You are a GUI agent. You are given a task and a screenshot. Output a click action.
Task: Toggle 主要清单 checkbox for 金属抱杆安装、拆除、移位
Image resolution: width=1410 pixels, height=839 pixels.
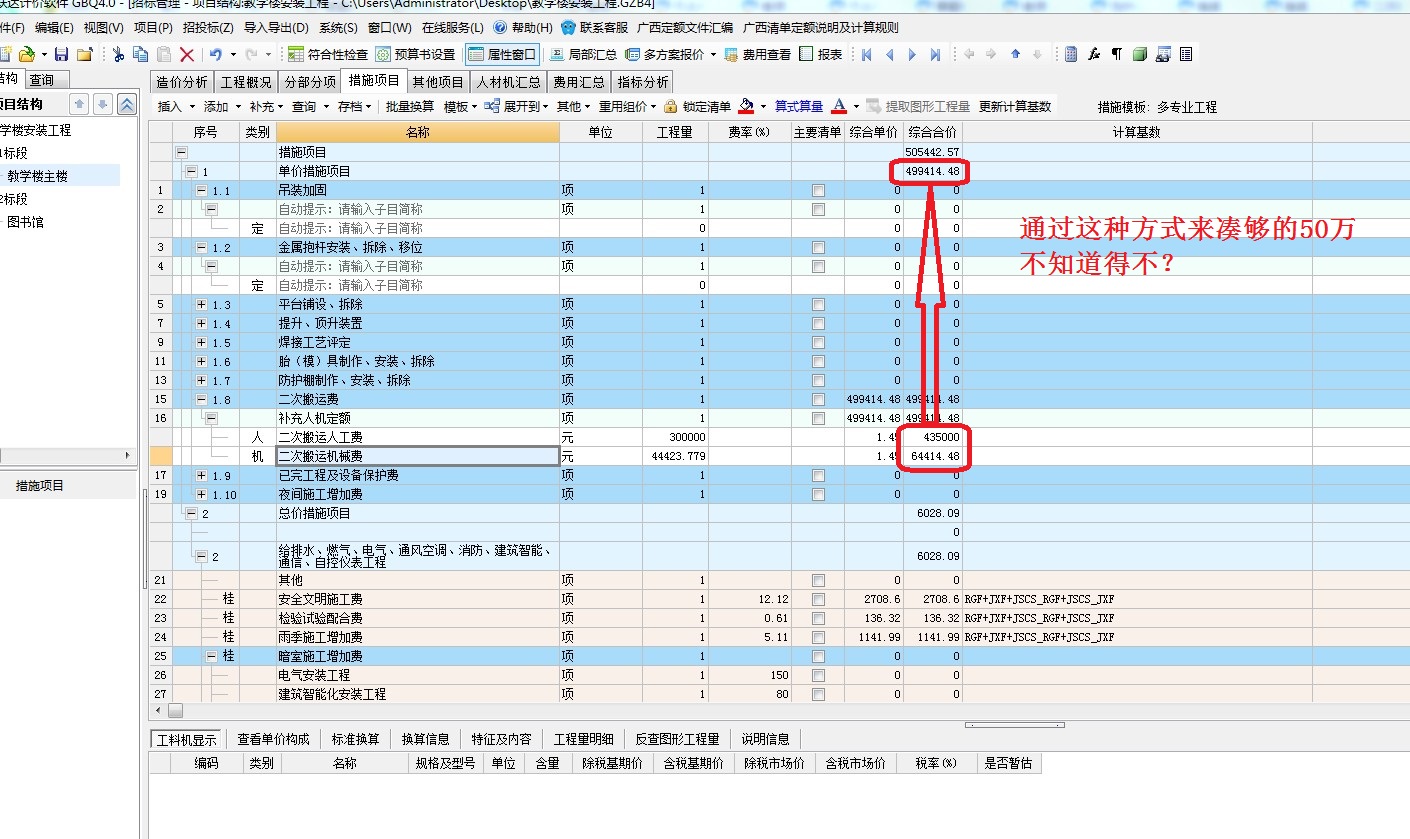(819, 247)
